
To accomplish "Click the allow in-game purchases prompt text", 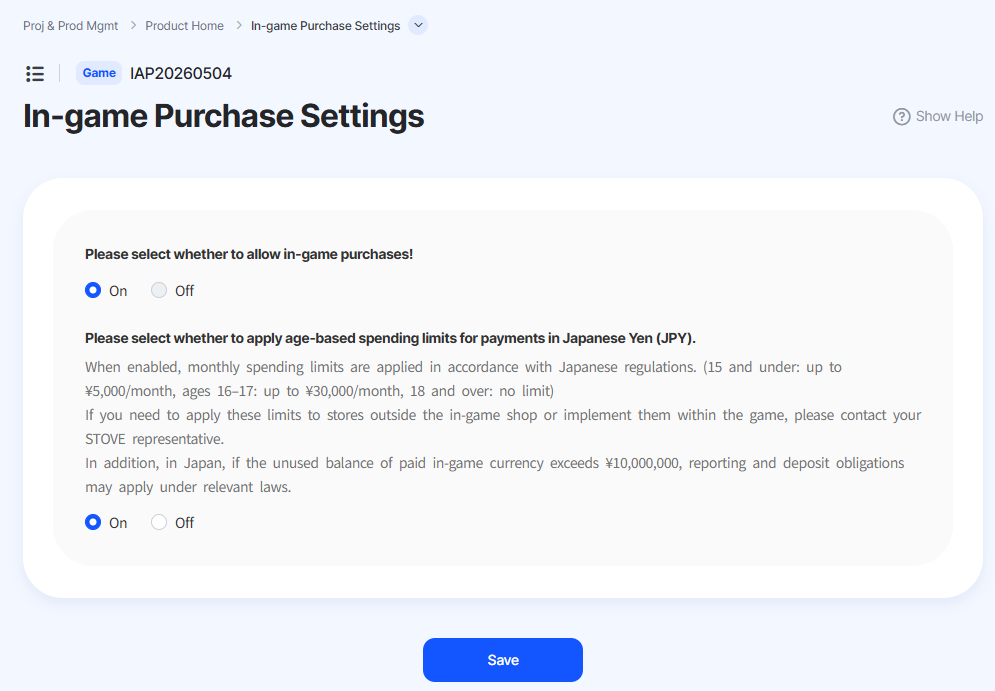I will coord(249,254).
